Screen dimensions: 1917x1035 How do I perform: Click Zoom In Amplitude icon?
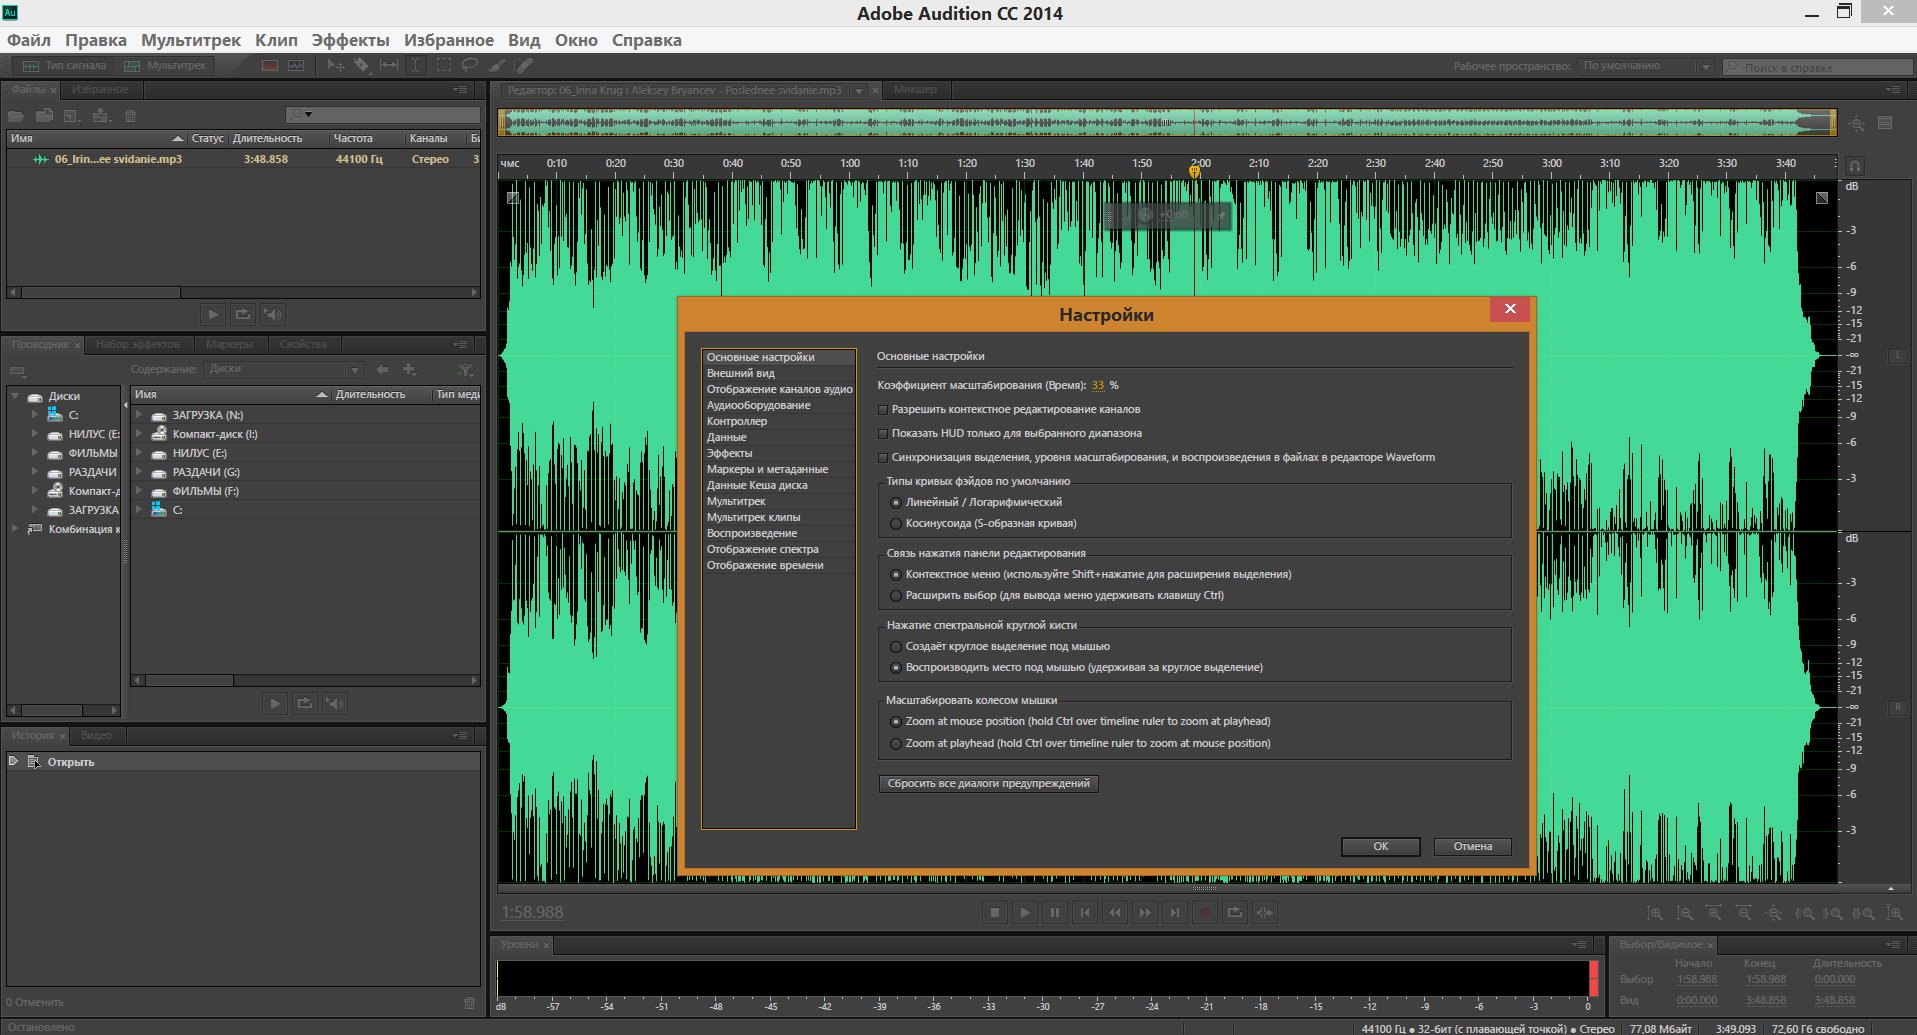point(1655,913)
